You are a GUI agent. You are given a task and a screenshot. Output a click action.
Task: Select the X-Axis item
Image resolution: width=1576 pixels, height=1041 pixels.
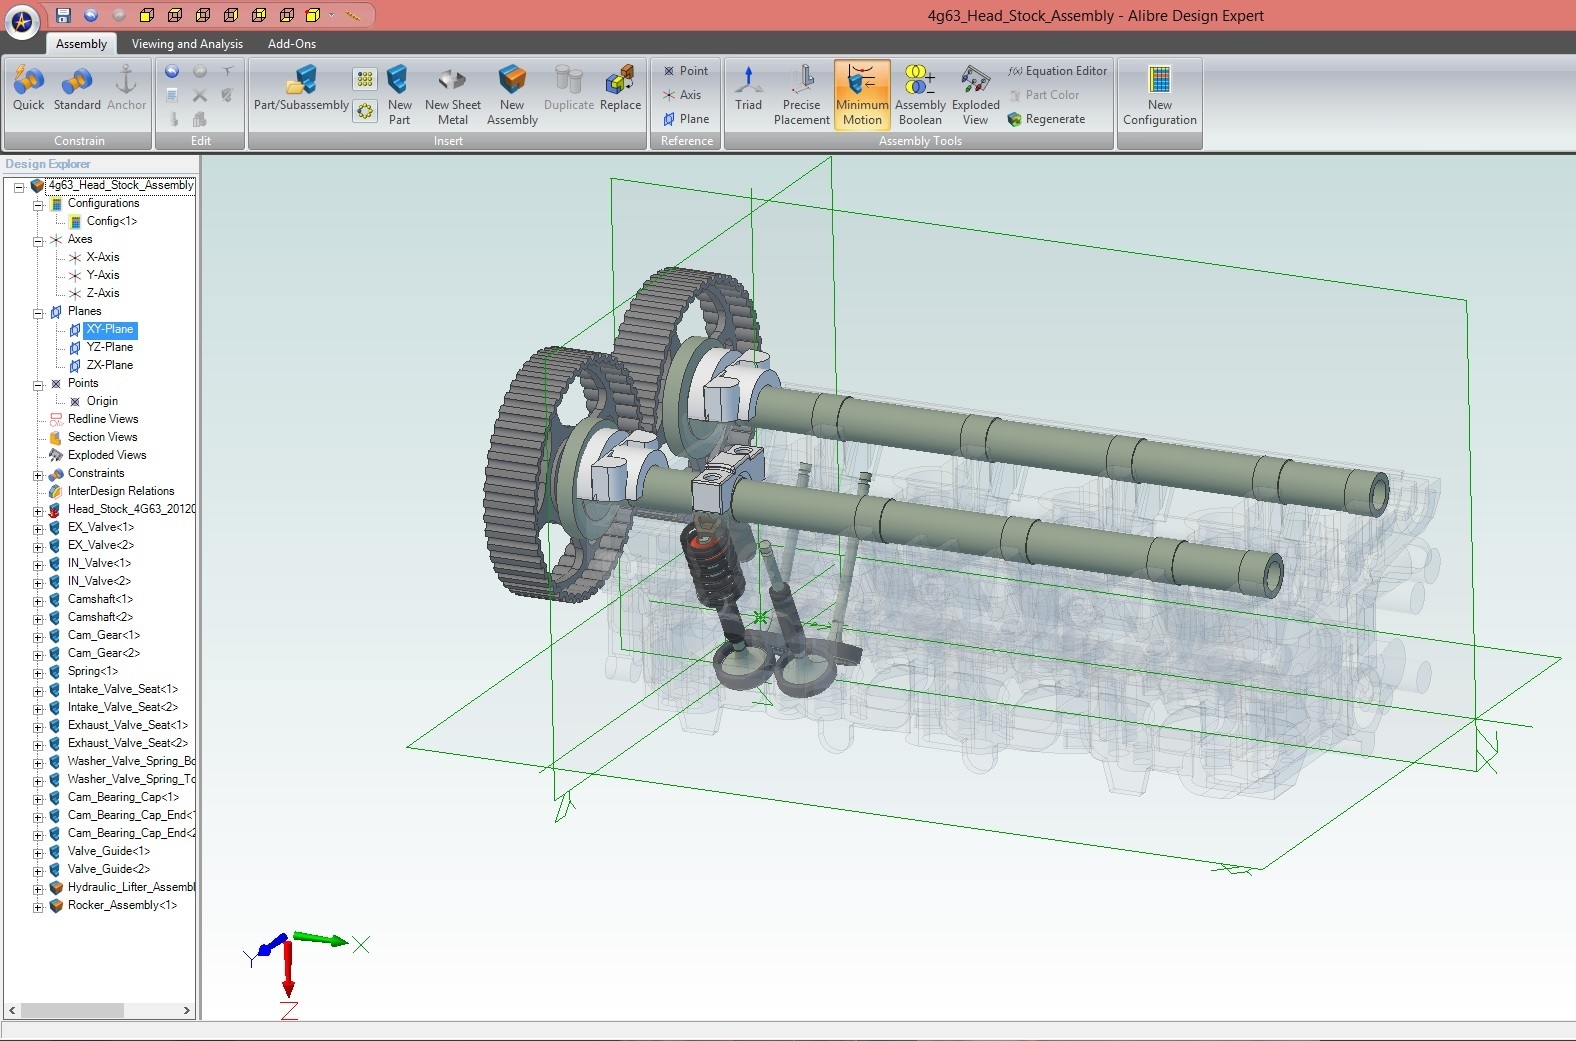pos(102,257)
